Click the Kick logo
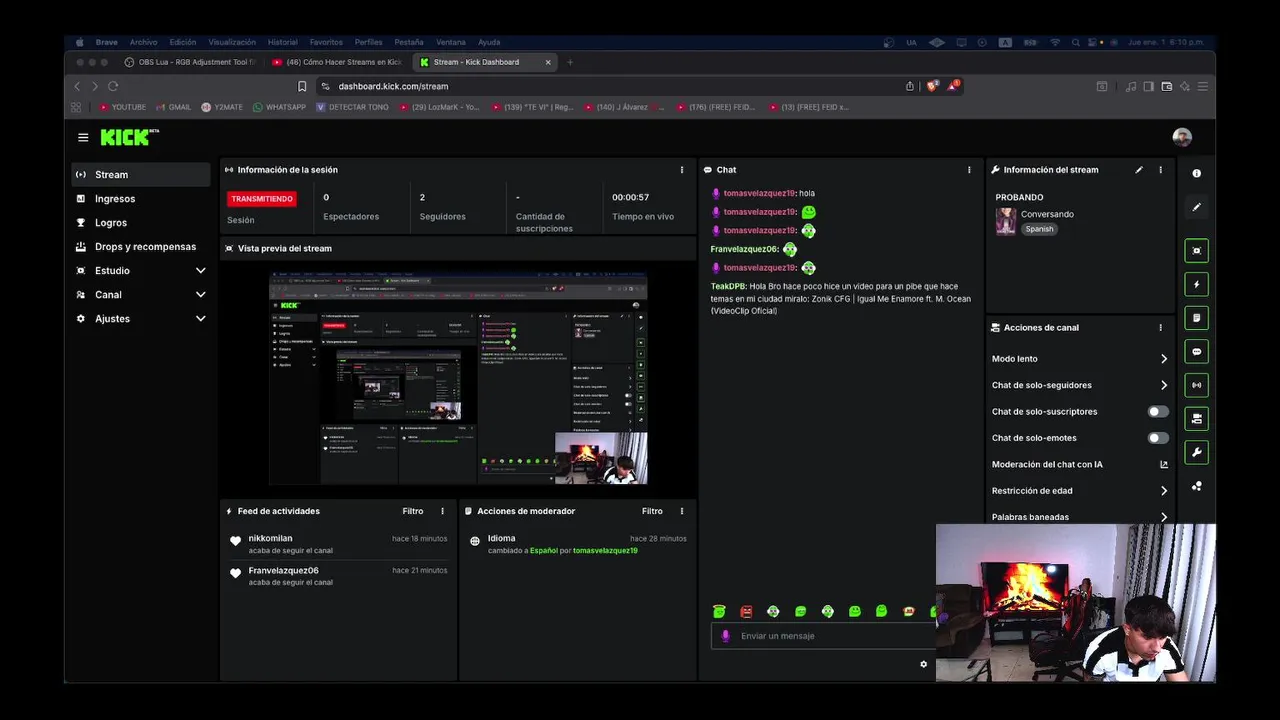 pos(129,137)
